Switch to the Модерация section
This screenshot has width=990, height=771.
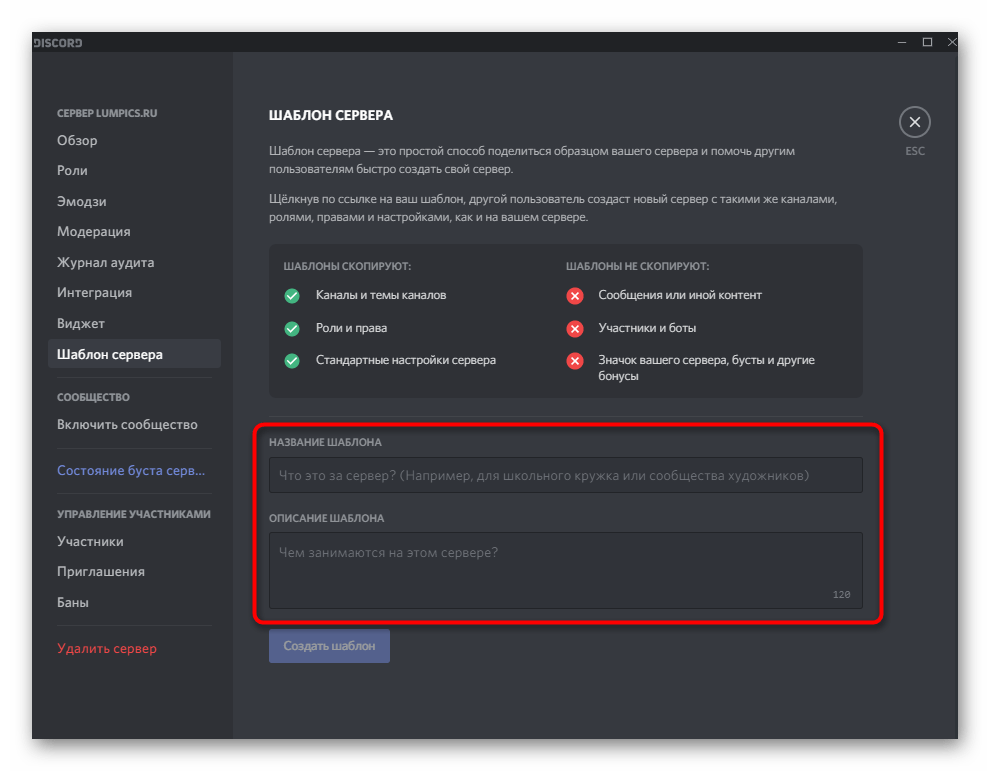94,231
